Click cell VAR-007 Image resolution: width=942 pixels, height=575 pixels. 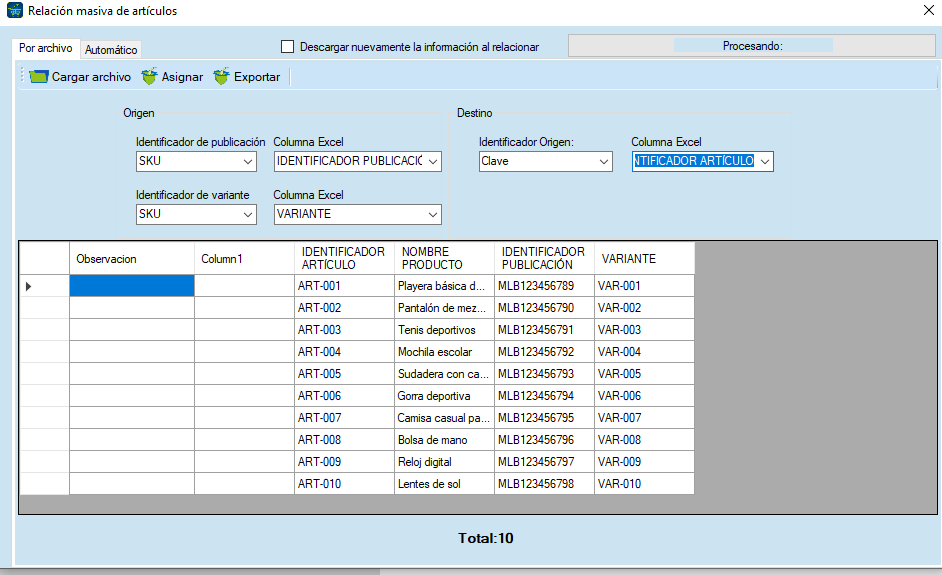point(645,418)
